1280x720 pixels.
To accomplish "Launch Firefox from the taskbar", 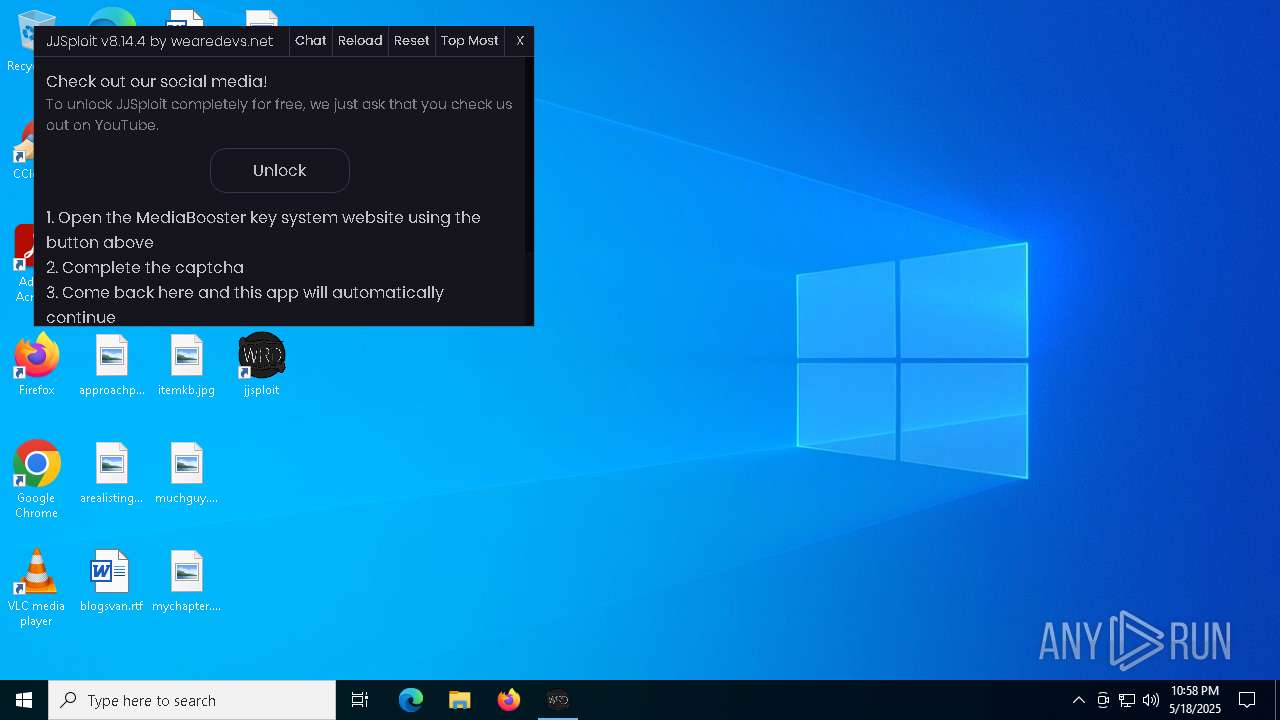I will pos(508,700).
